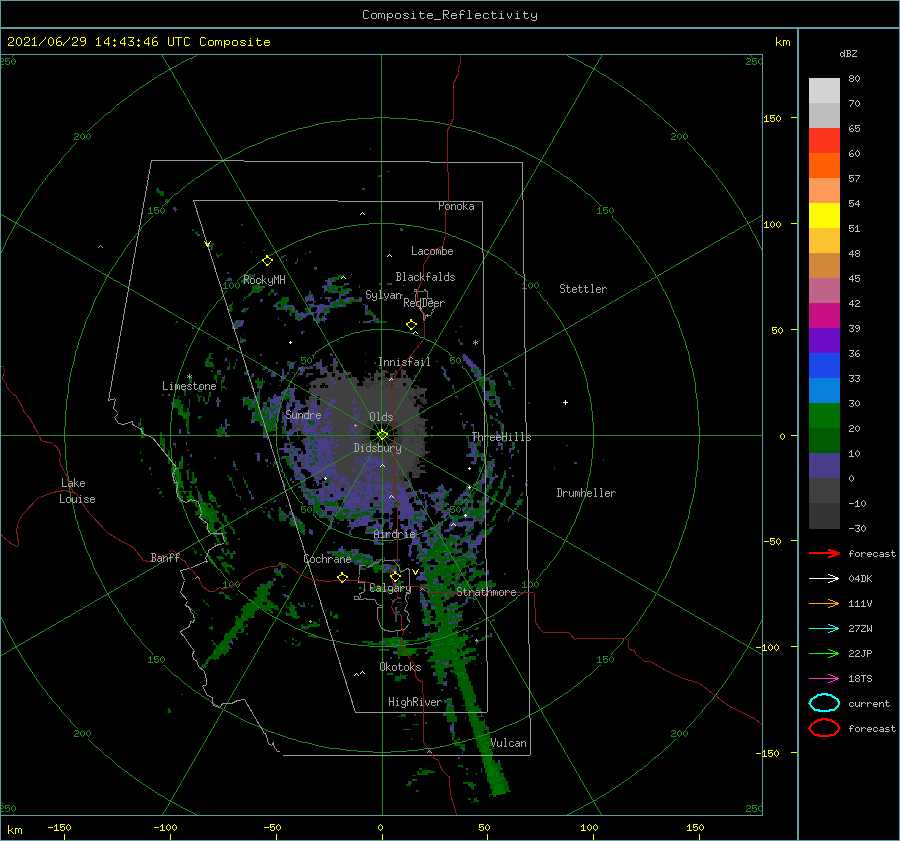Click the Ponoka town label

tap(456, 206)
